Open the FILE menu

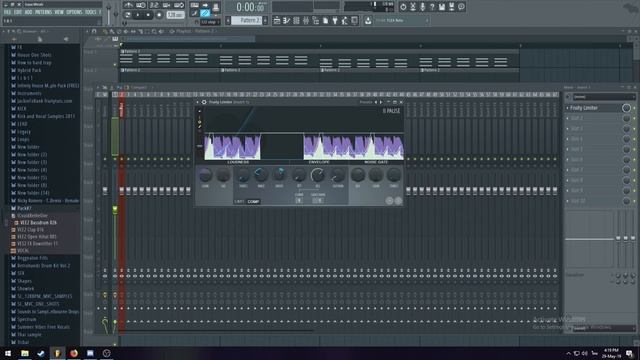7,12
